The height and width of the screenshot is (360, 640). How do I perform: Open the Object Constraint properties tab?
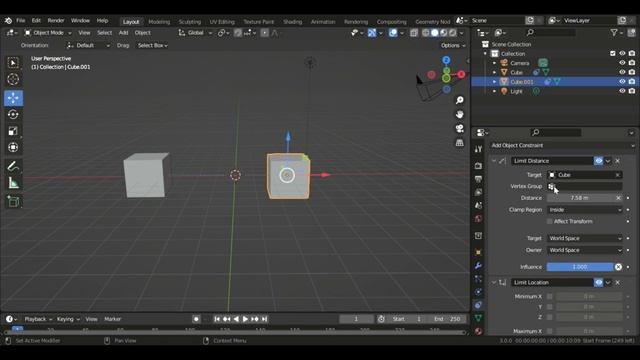point(478,305)
